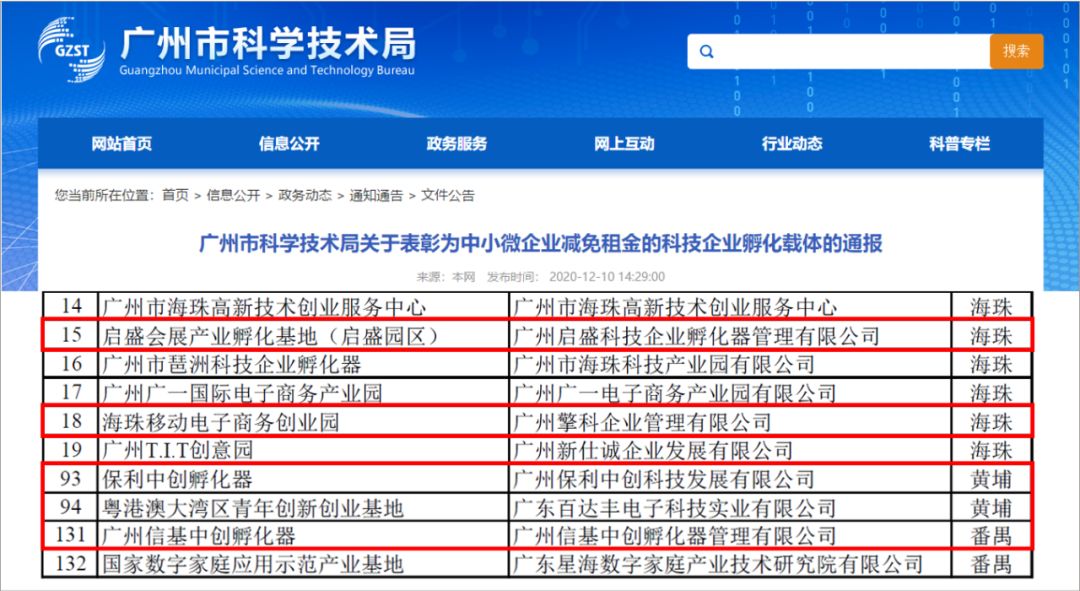Open the 网上互动 navigation menu
This screenshot has height=591, width=1080.
624,143
